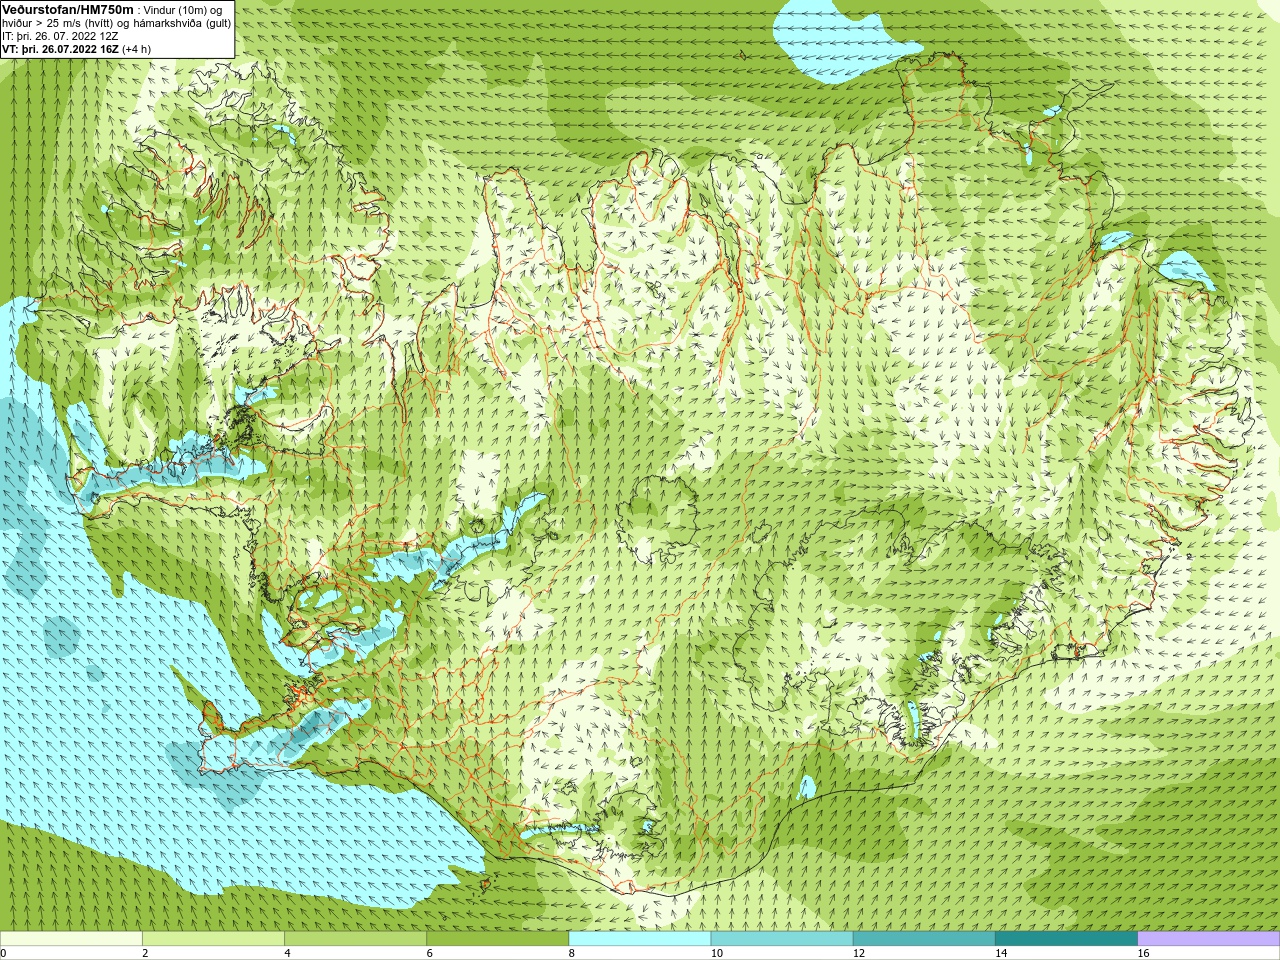Click the pale yellow 0–2 legend color segment
Viewport: 1280px width, 960px height.
point(71,939)
